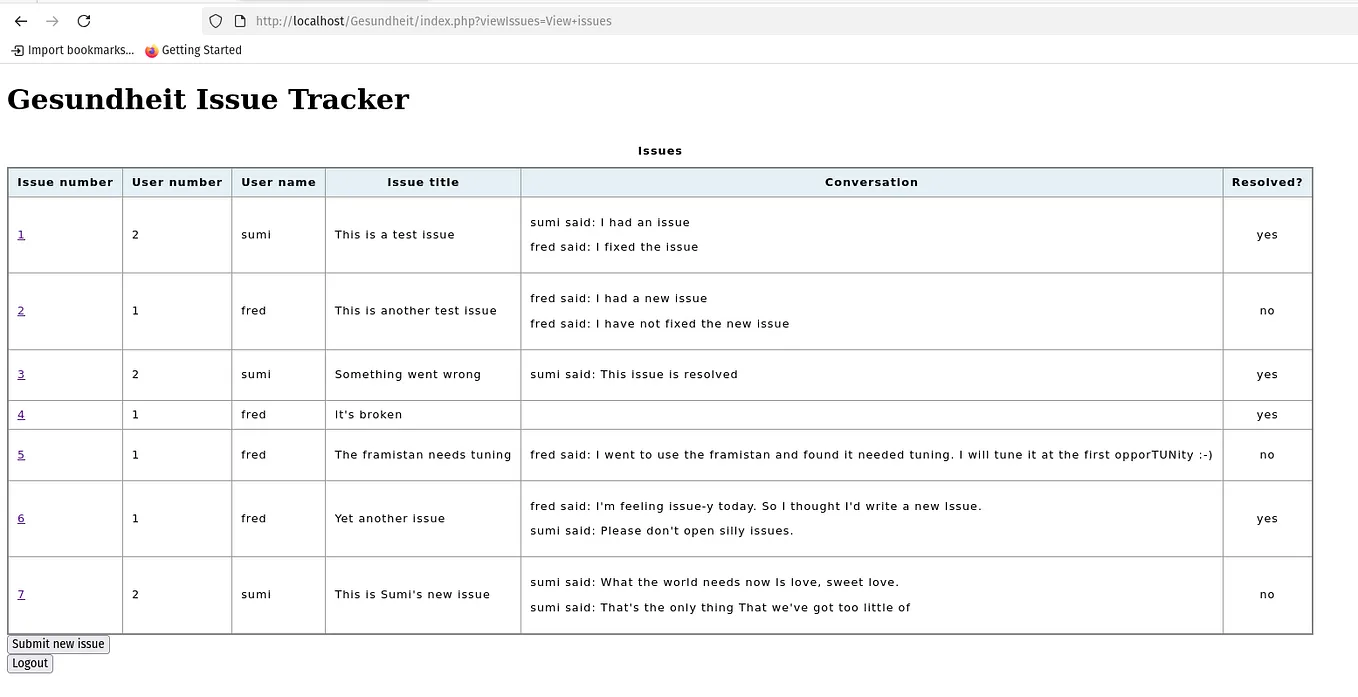This screenshot has width=1358, height=697.
Task: Open issue 6 titled Yet another issue
Action: click(21, 518)
